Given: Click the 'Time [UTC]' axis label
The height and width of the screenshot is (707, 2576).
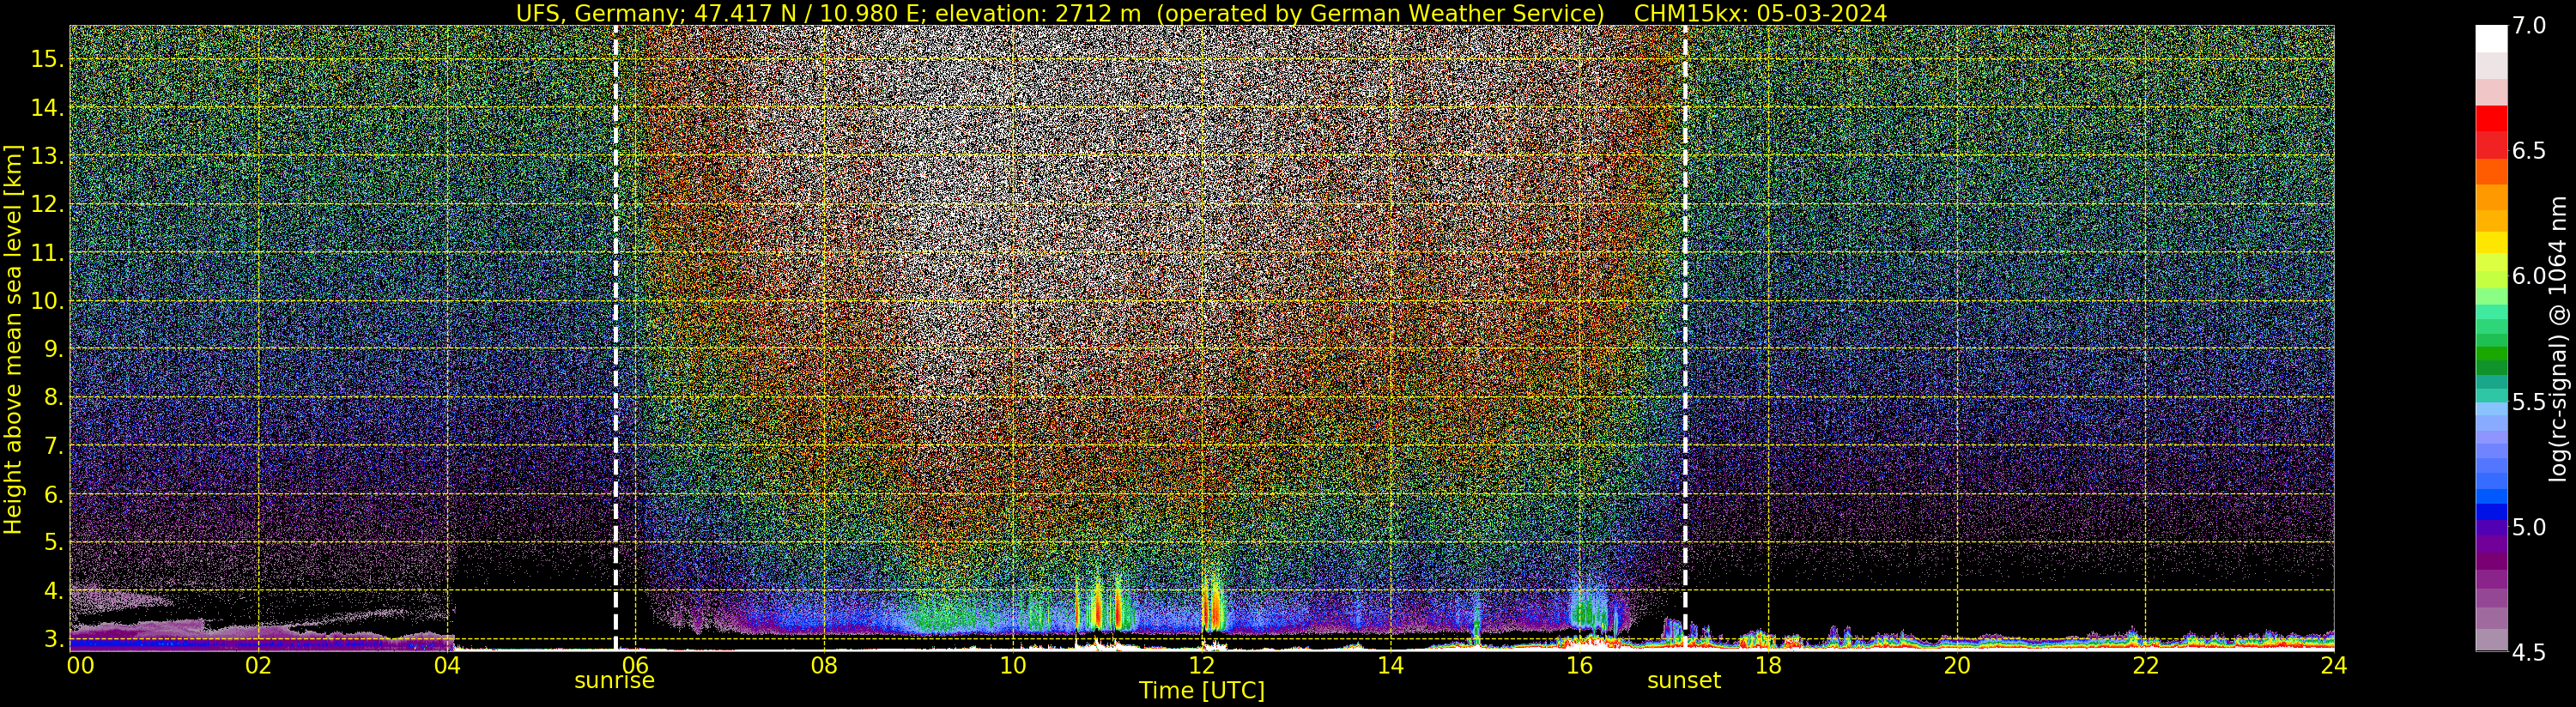Looking at the screenshot, I should pos(1202,691).
